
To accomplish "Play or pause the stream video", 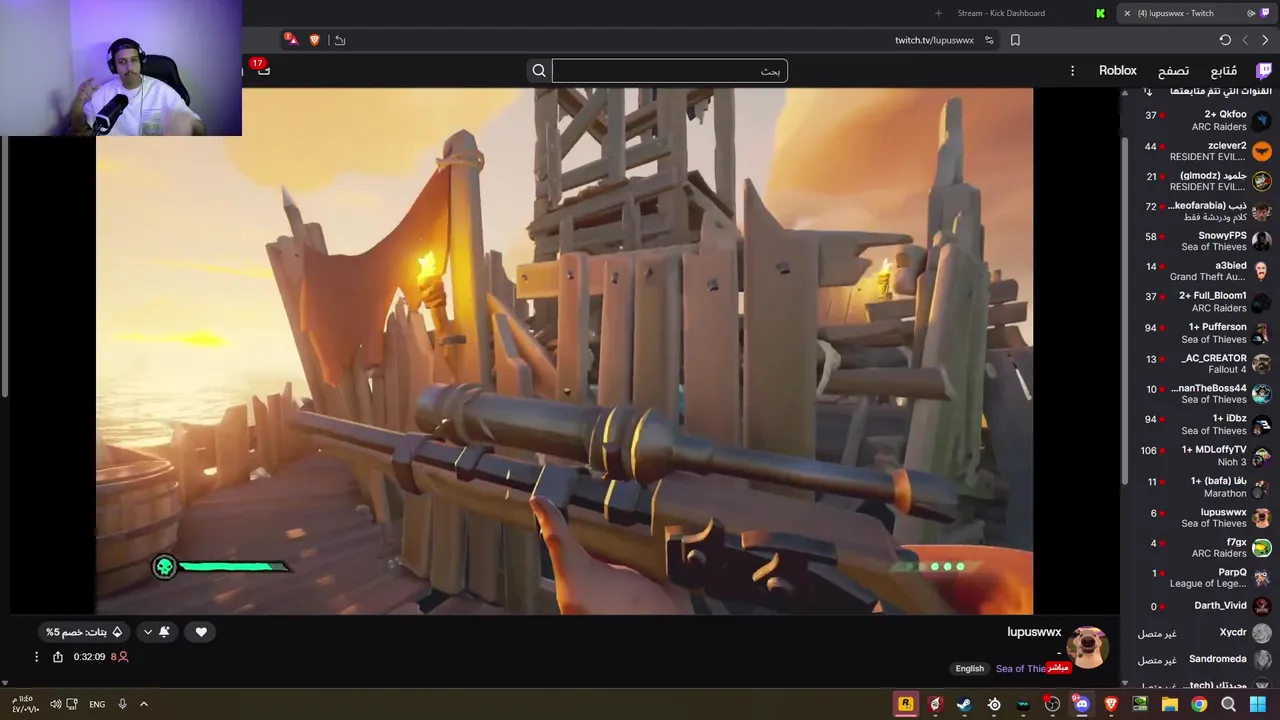I will [x=564, y=350].
